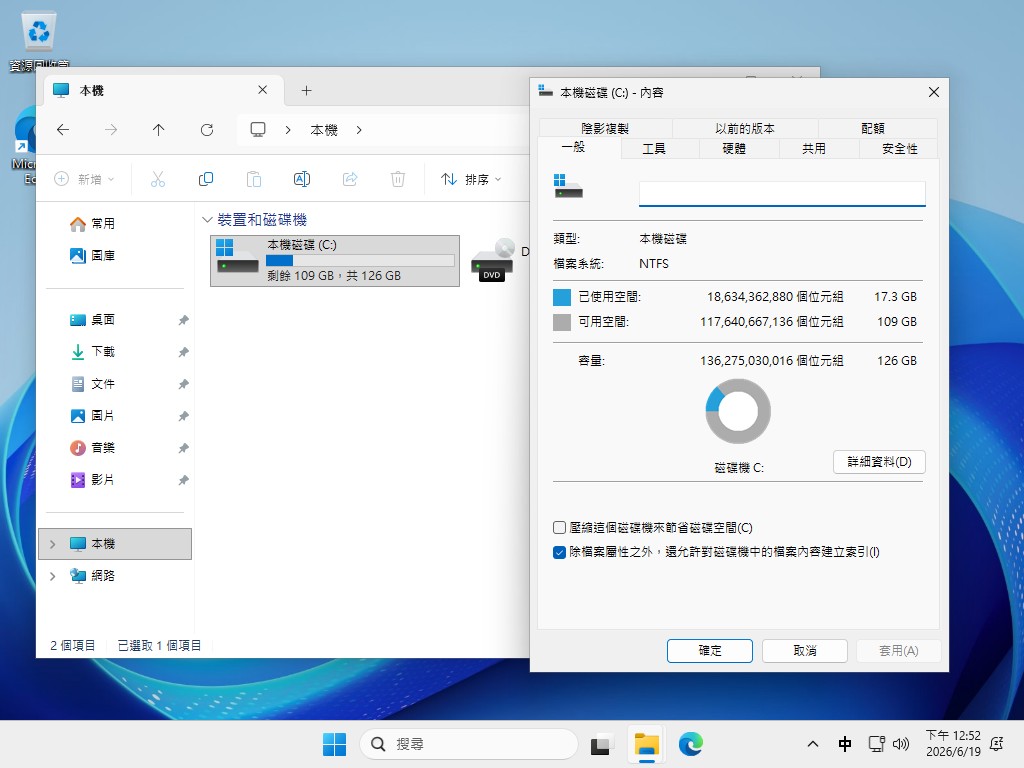1024x768 pixels.
Task: Uncheck the file content indexing checkbox
Action: pyautogui.click(x=559, y=552)
